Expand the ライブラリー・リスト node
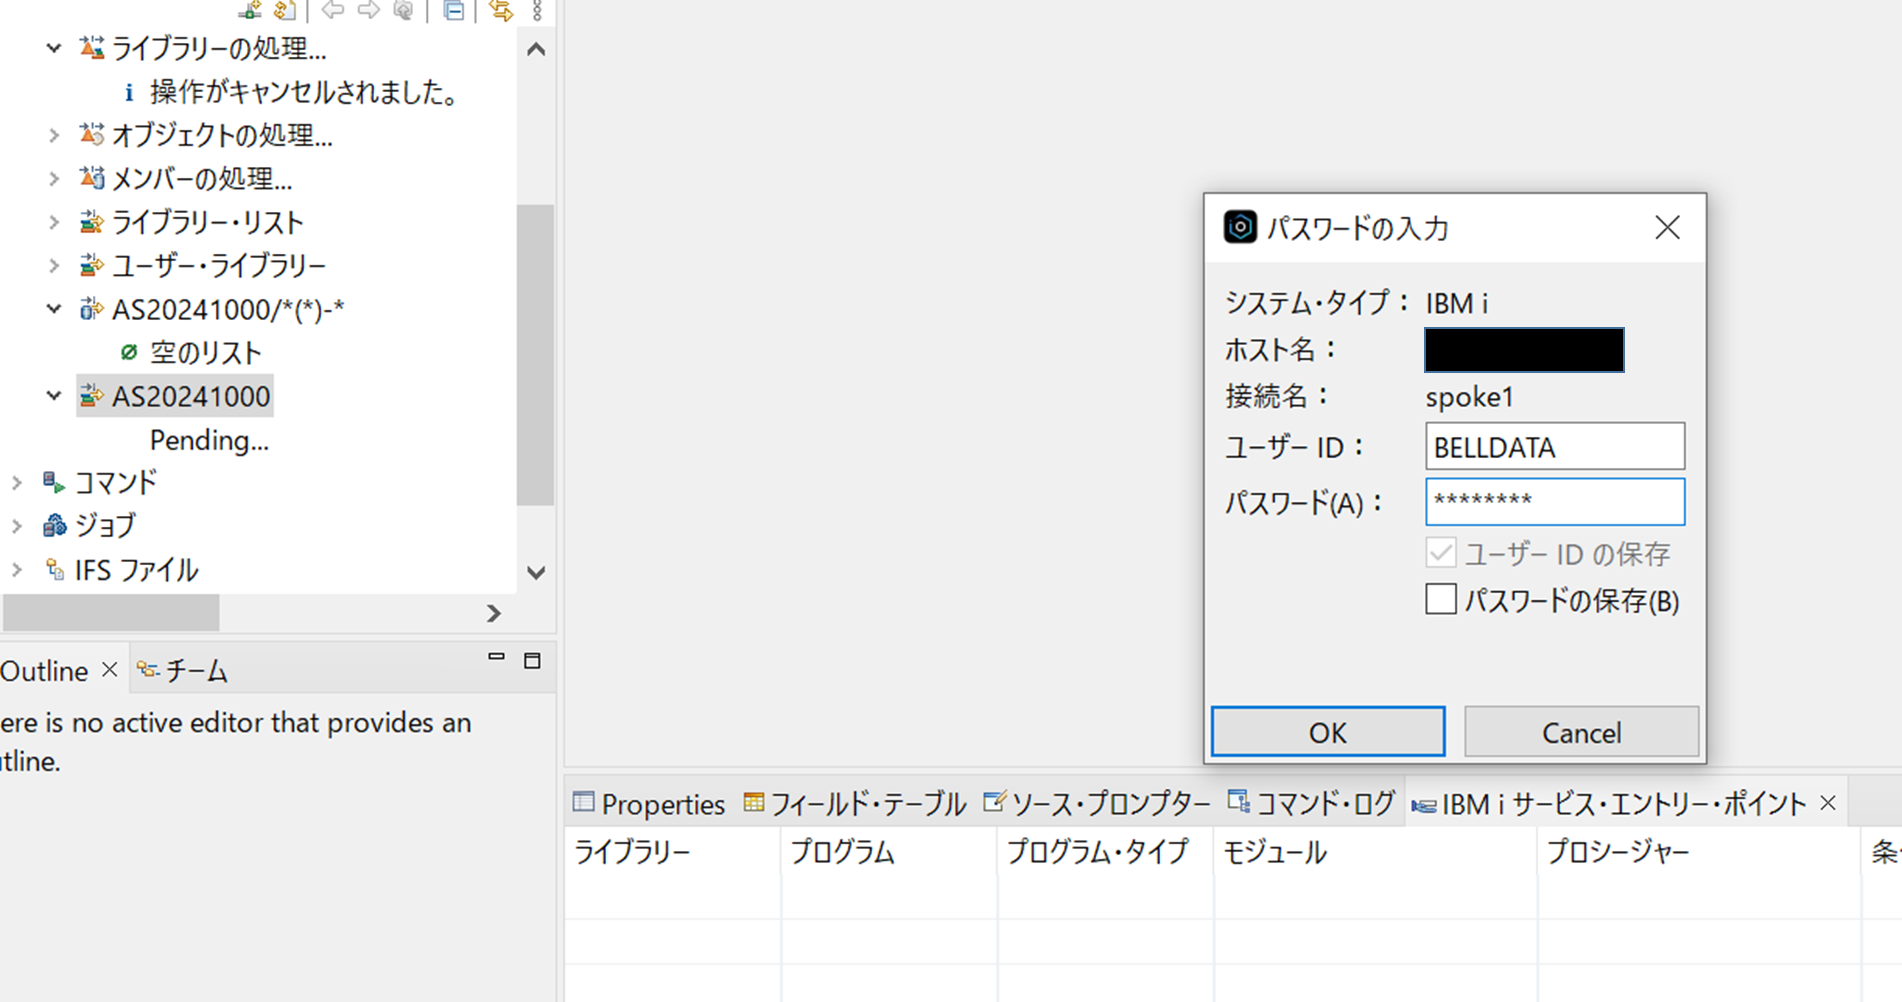The image size is (1902, 1002). tap(54, 221)
